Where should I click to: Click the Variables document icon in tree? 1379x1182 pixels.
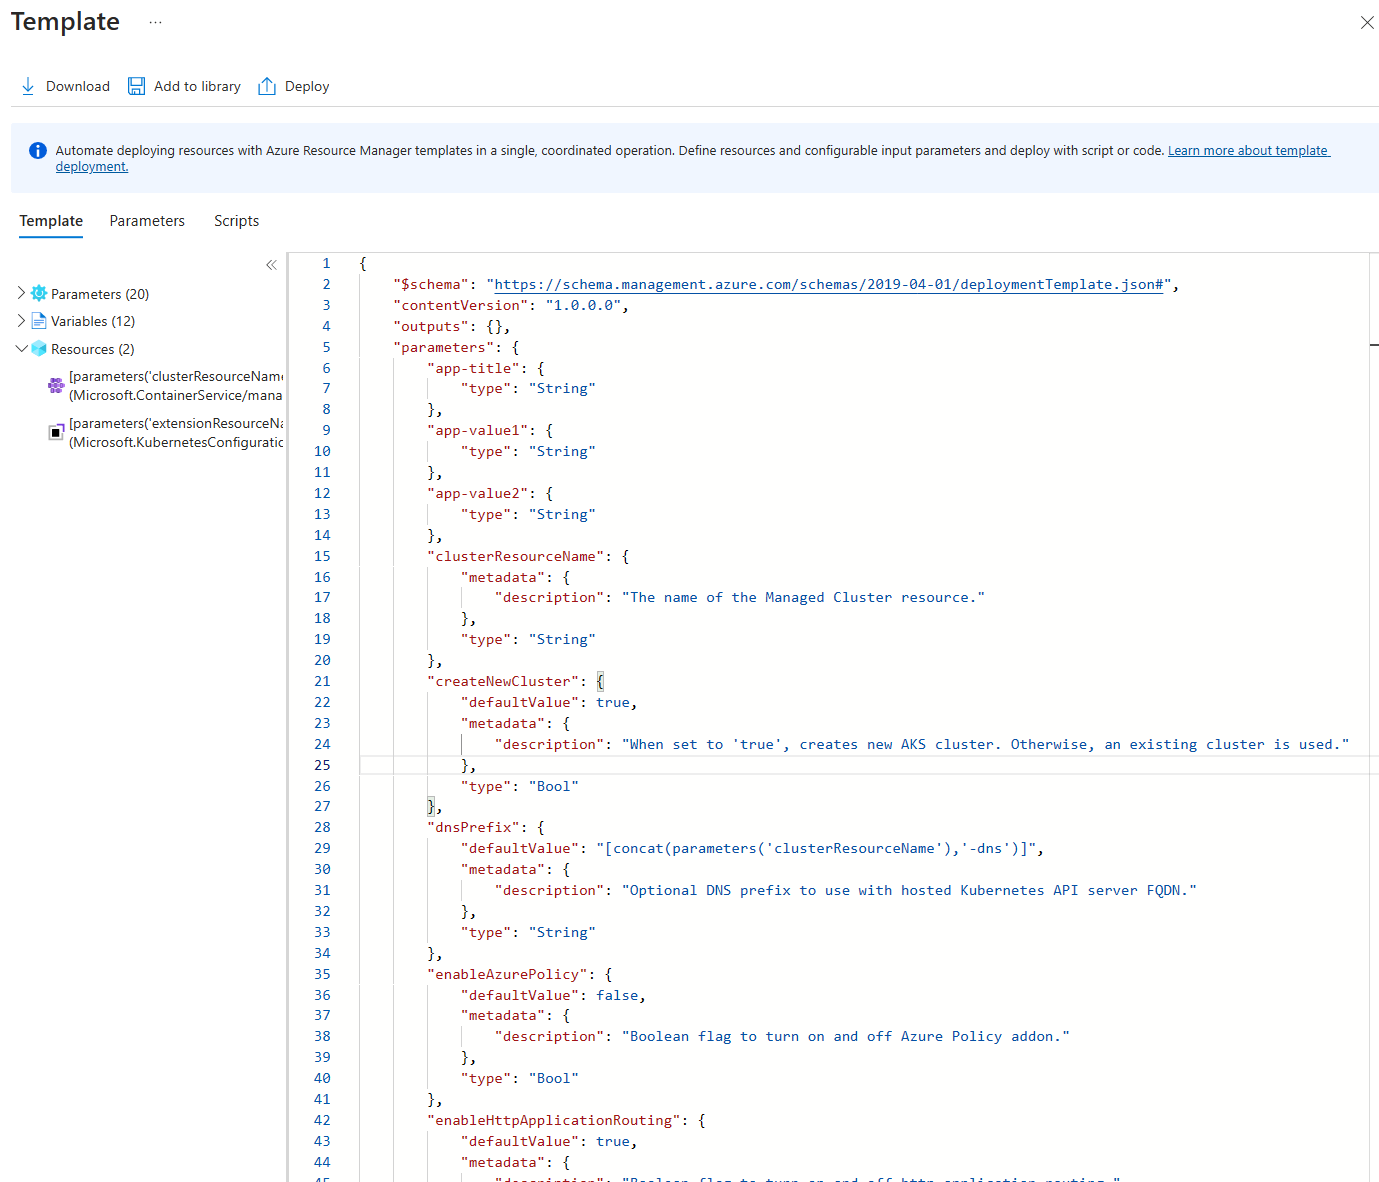pyautogui.click(x=39, y=321)
